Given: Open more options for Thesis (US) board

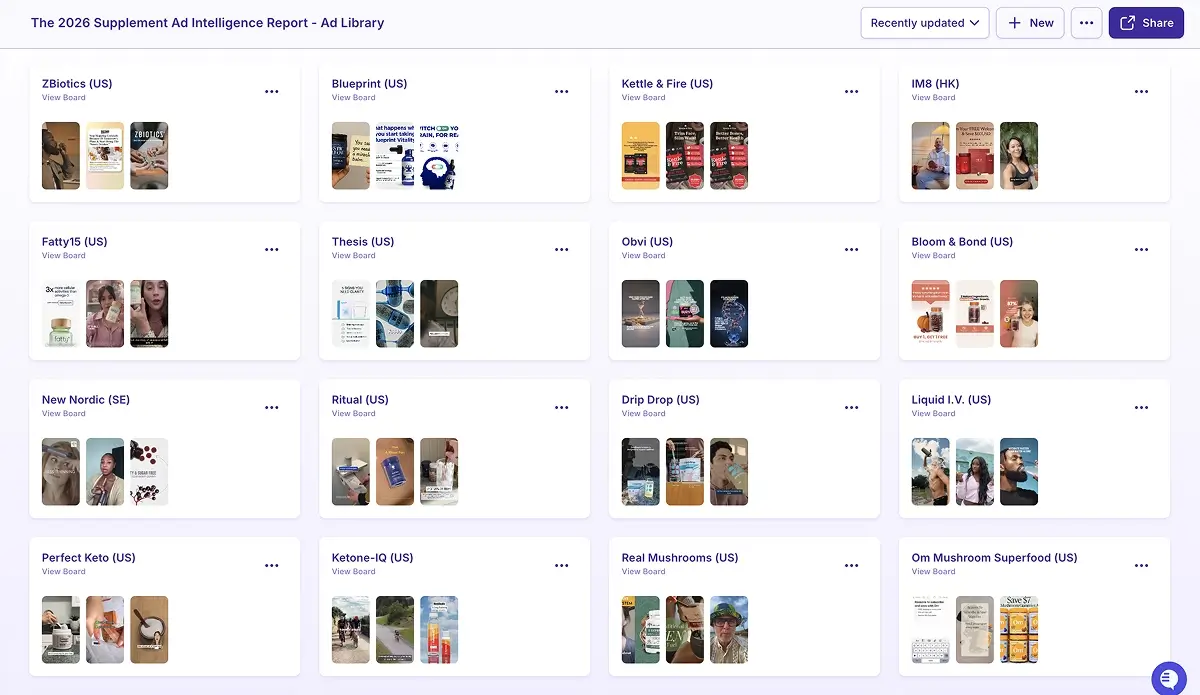Looking at the screenshot, I should [562, 249].
